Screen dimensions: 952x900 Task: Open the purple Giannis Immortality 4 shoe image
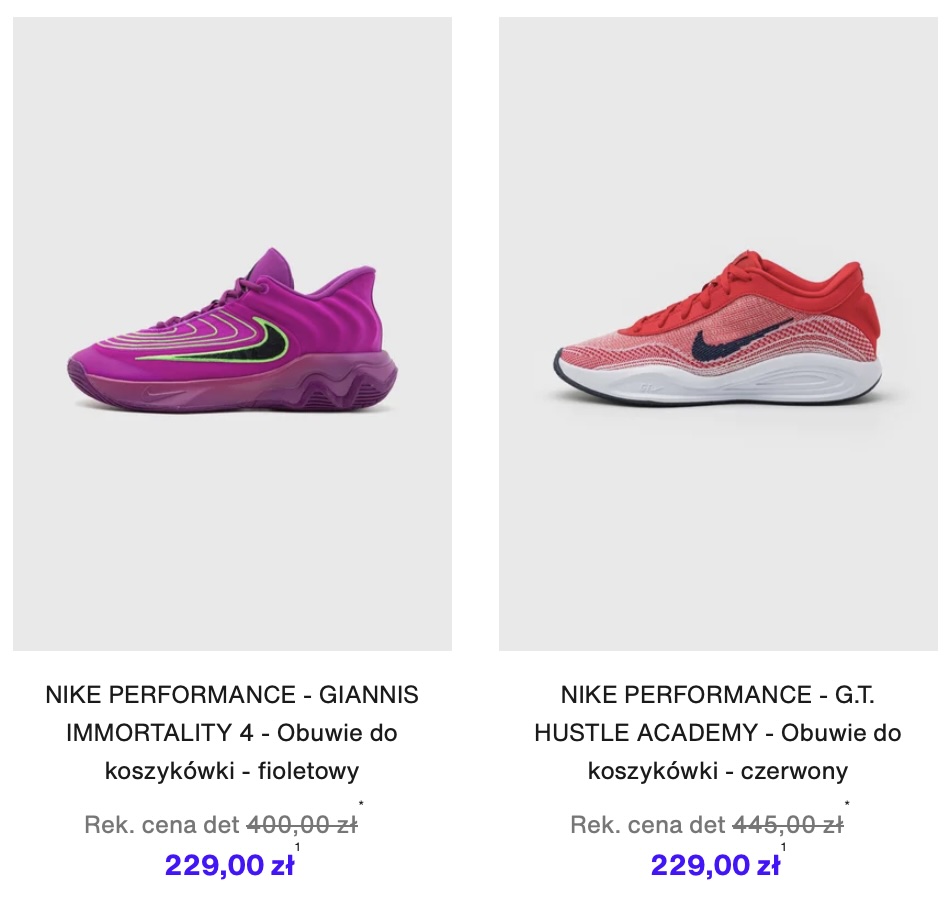click(233, 334)
